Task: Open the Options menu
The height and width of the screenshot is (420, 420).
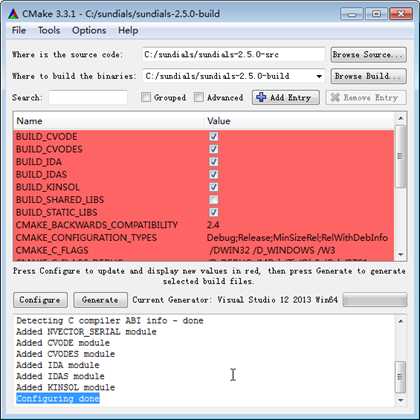Action: tap(89, 30)
